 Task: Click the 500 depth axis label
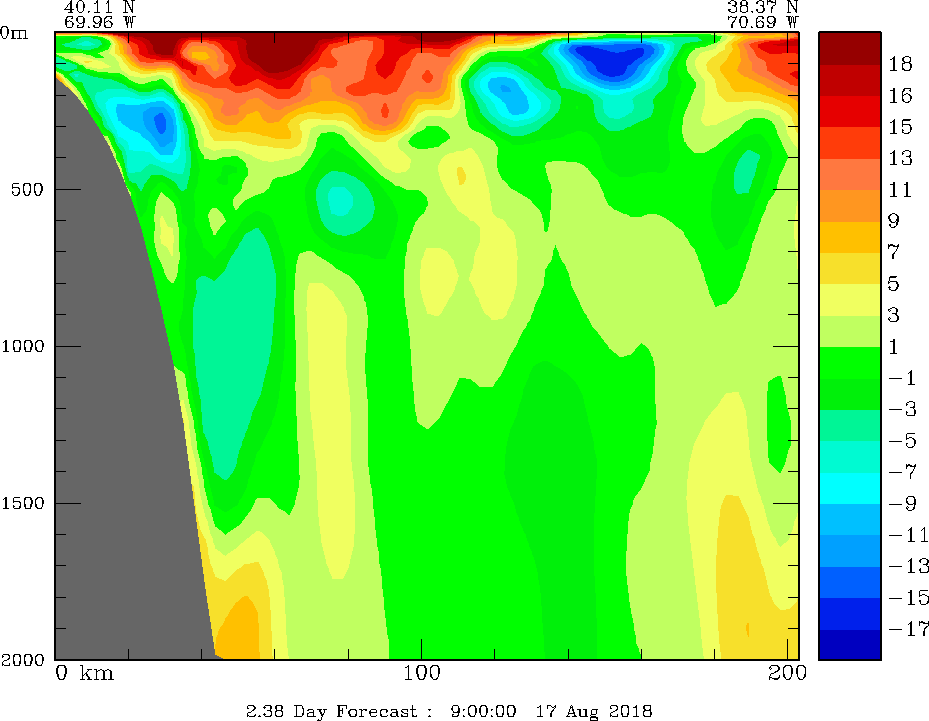(x=27, y=190)
